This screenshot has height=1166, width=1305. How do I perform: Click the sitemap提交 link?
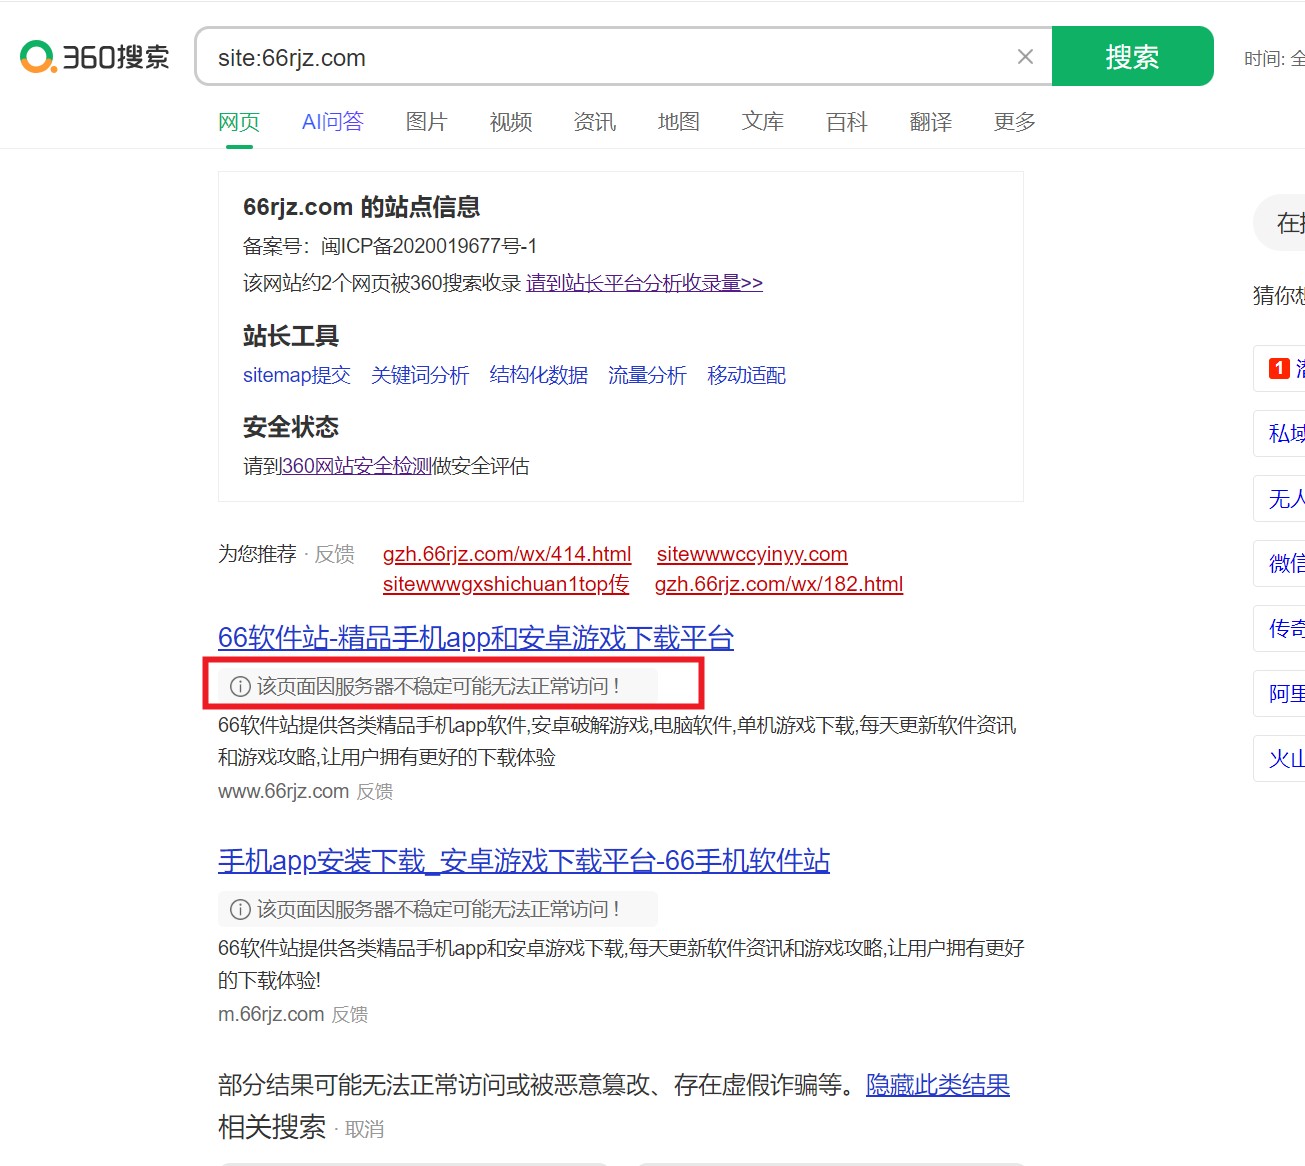tap(297, 375)
